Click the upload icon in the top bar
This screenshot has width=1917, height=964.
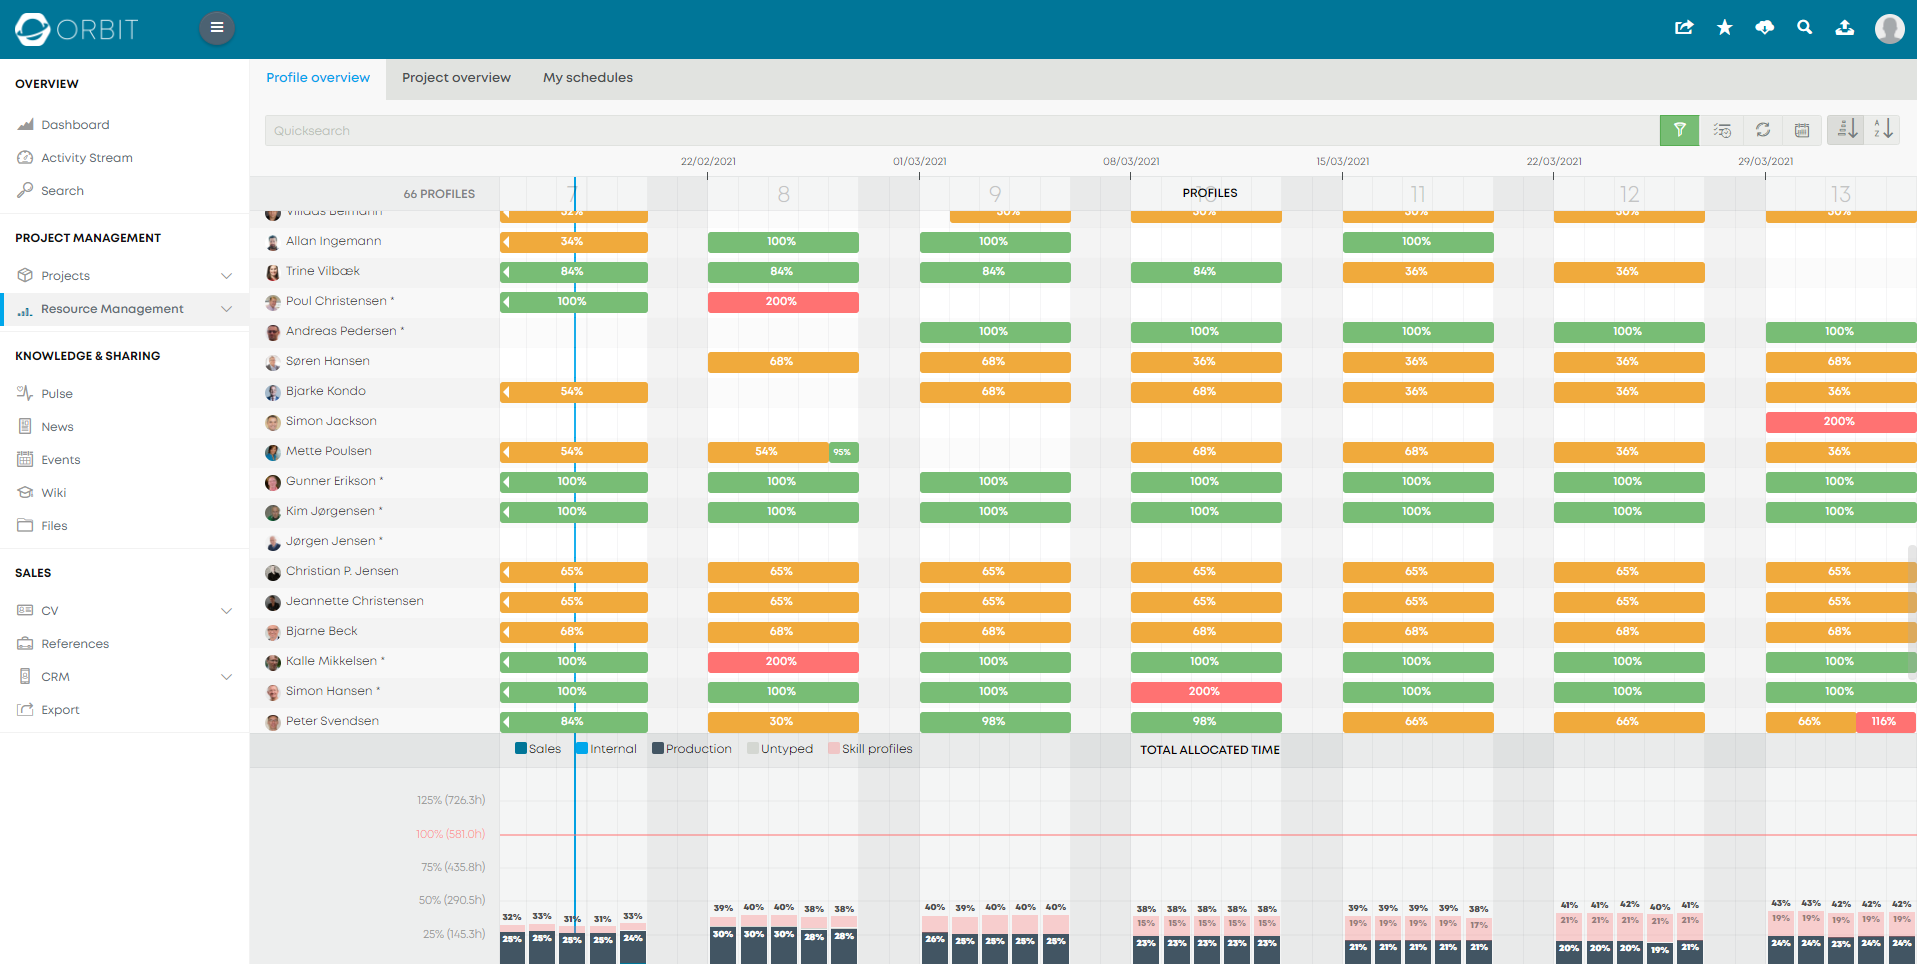click(1844, 27)
